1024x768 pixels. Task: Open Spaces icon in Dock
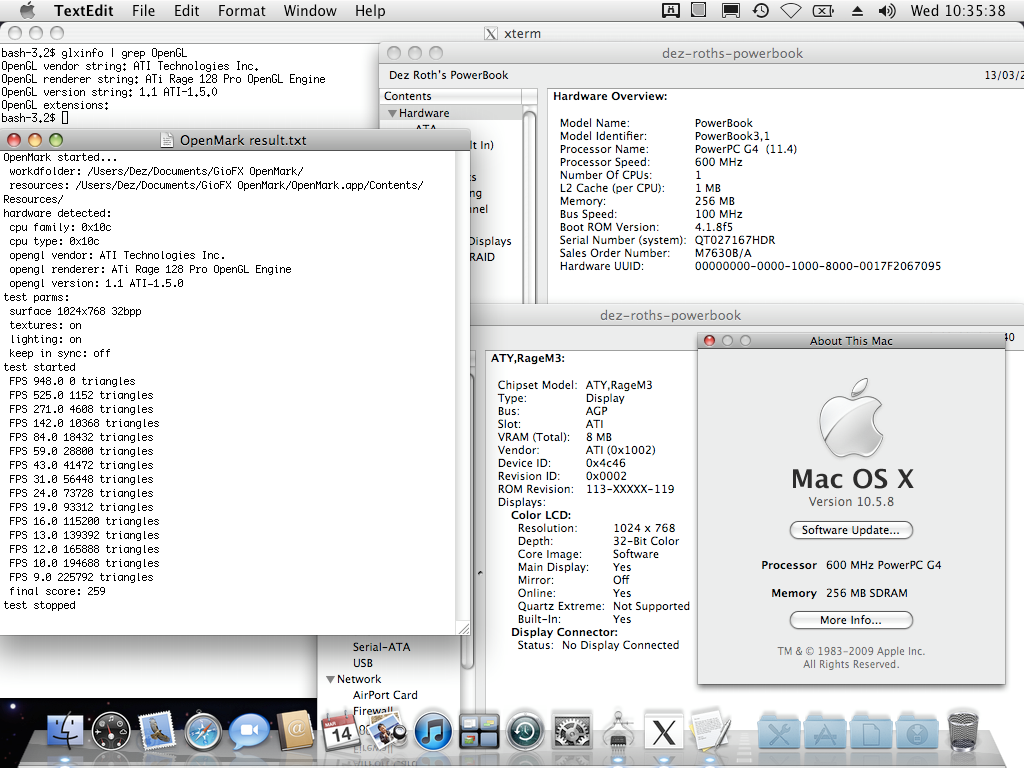coord(479,731)
